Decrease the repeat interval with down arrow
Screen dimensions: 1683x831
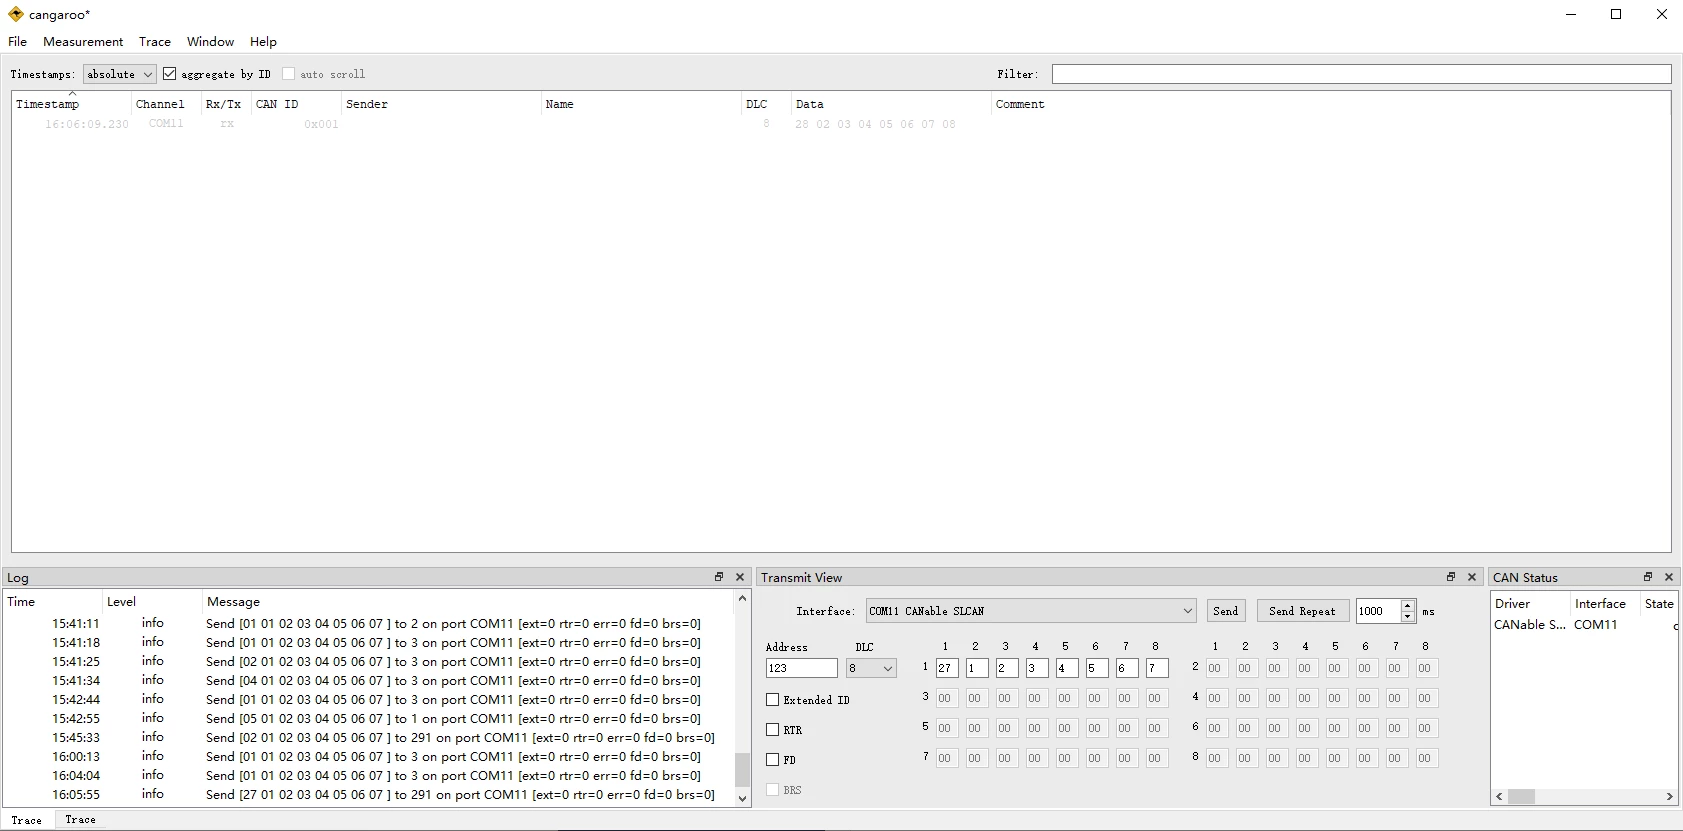1408,617
